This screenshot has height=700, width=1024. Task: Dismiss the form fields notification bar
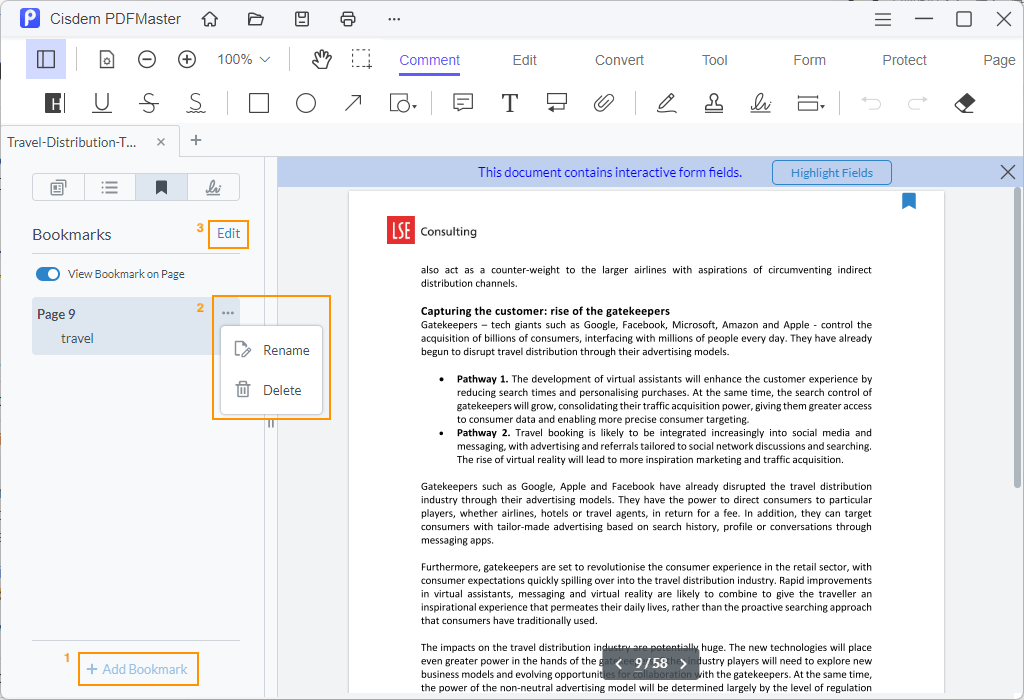pyautogui.click(x=1008, y=172)
